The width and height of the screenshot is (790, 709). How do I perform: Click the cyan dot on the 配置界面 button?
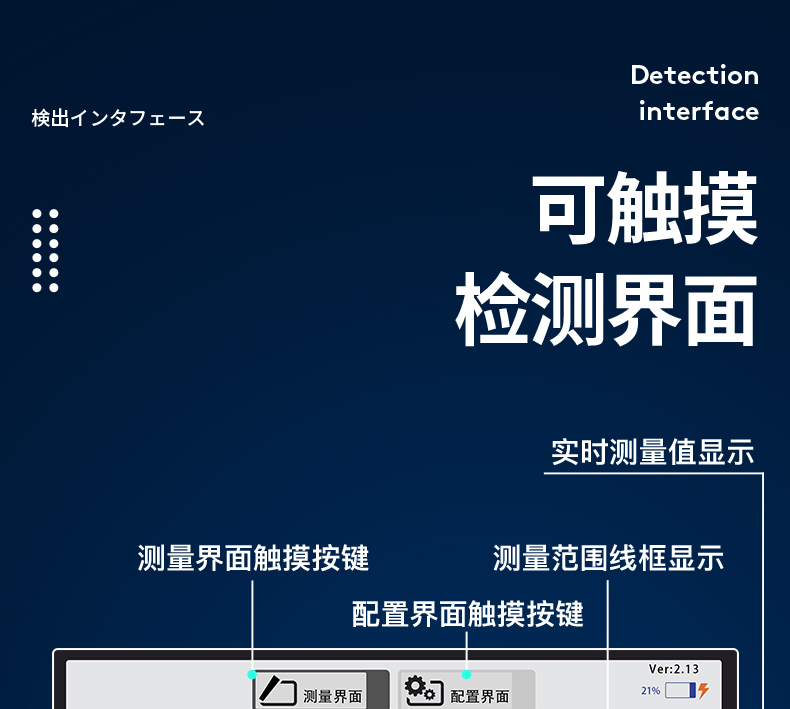coord(466,675)
